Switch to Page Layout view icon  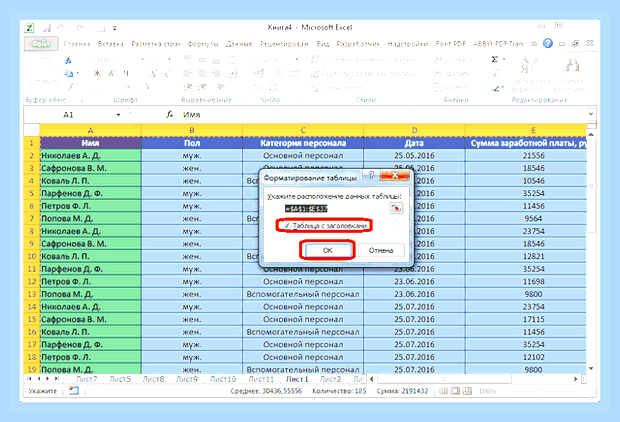(456, 391)
